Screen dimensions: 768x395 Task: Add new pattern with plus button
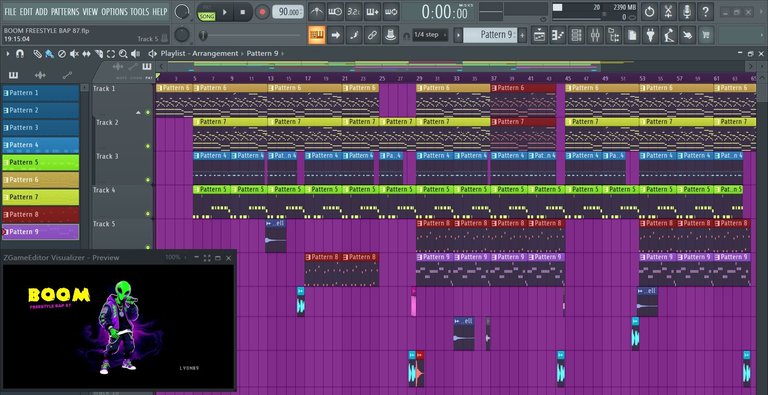point(523,35)
